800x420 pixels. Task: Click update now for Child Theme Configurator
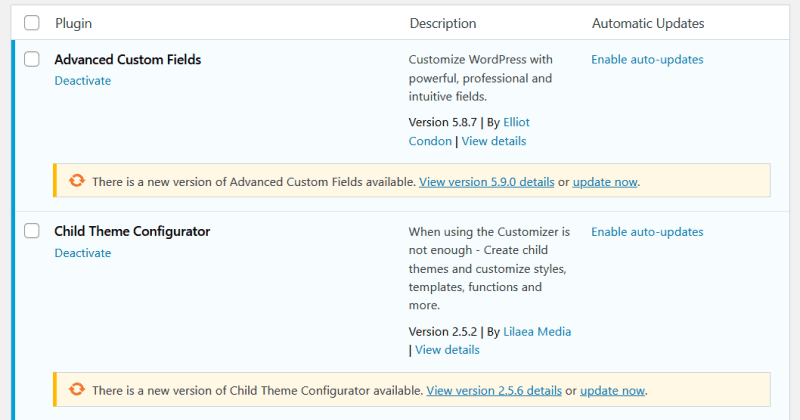point(612,391)
